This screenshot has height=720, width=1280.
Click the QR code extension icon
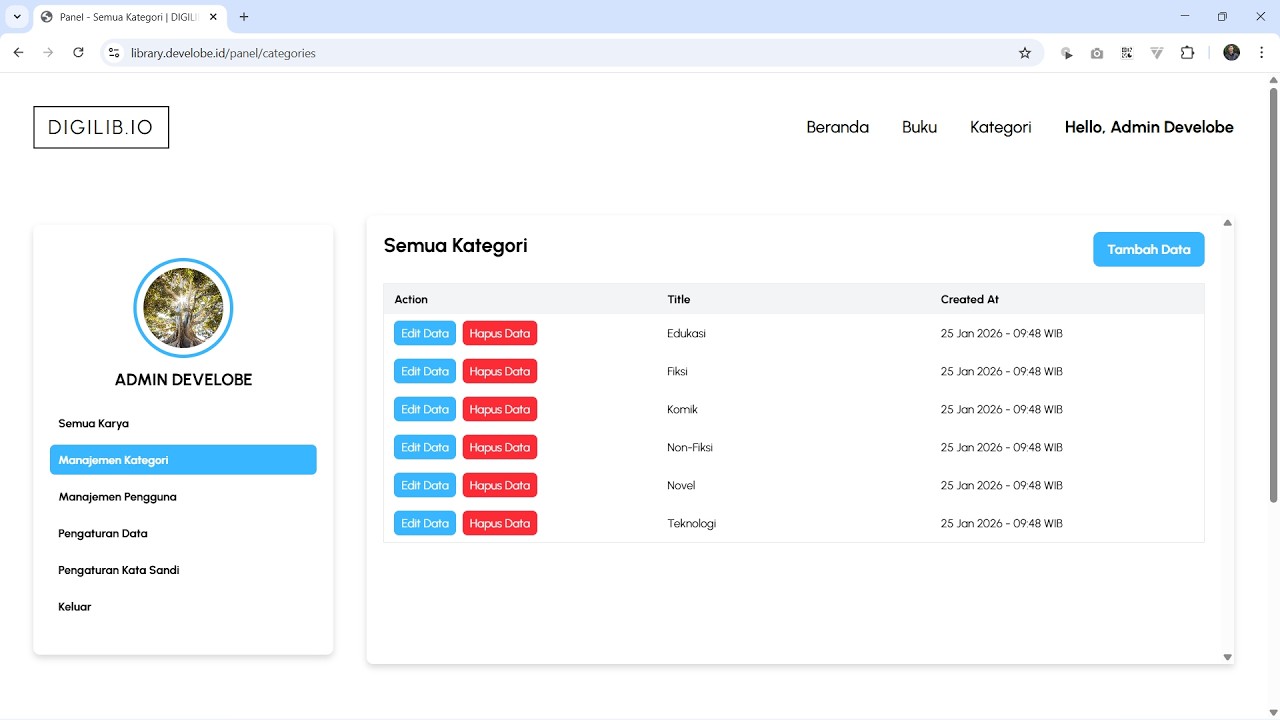click(1127, 53)
